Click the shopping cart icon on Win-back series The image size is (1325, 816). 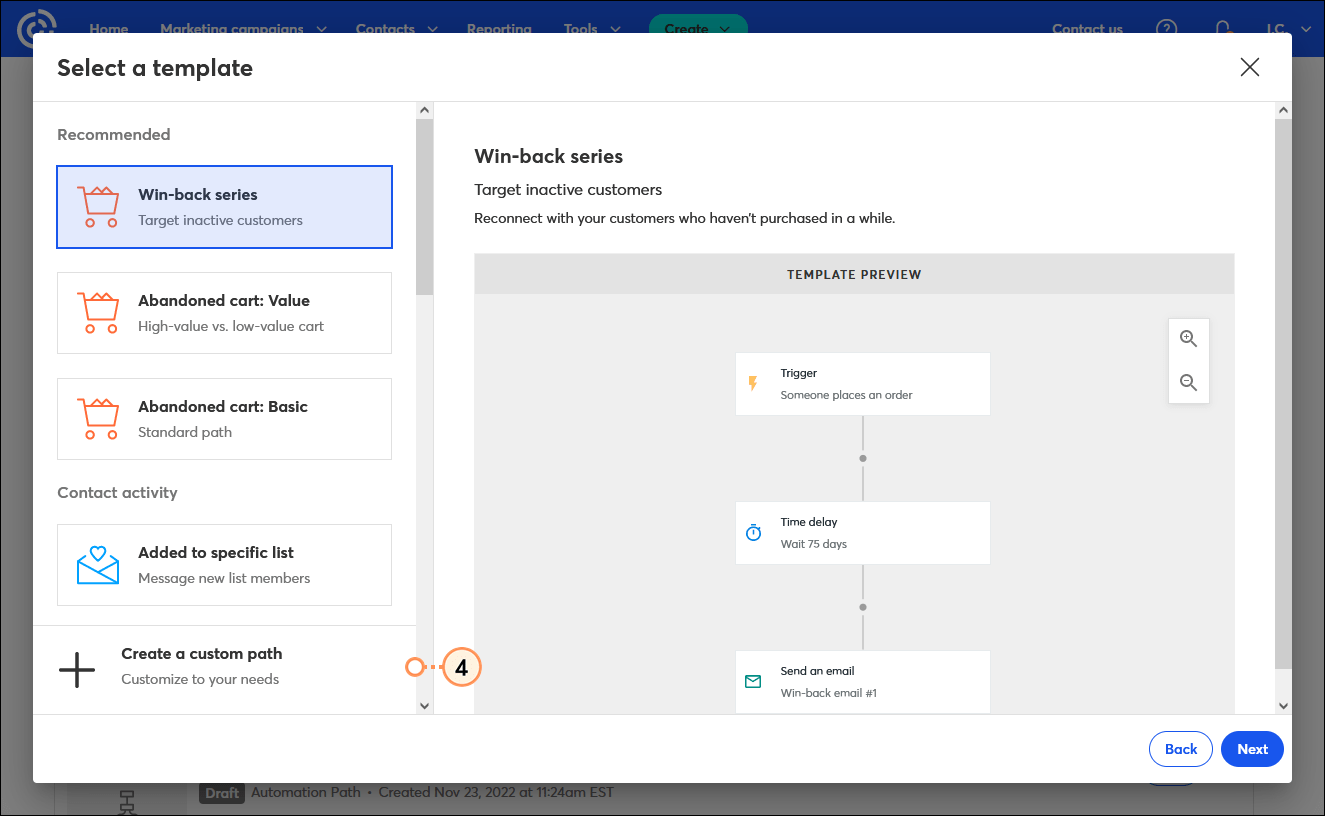97,206
